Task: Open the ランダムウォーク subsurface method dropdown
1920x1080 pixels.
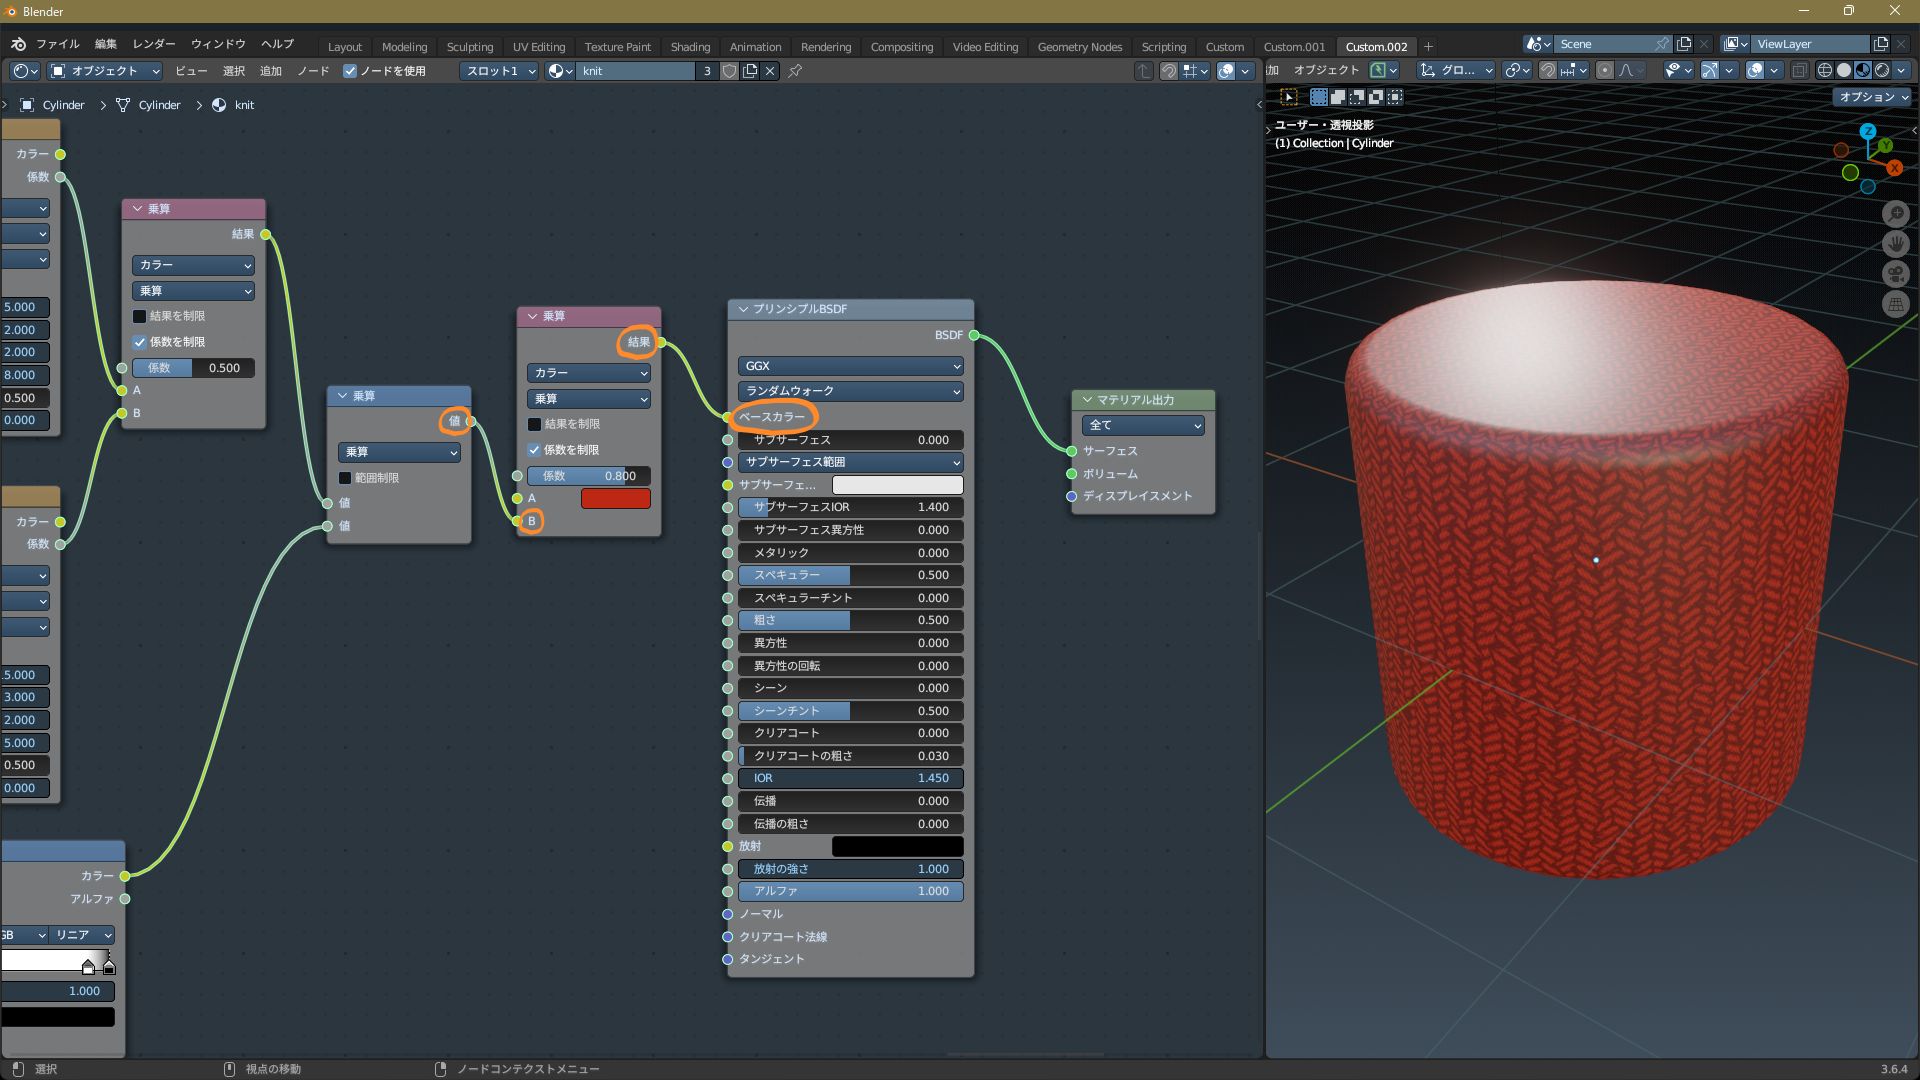Action: pos(850,391)
